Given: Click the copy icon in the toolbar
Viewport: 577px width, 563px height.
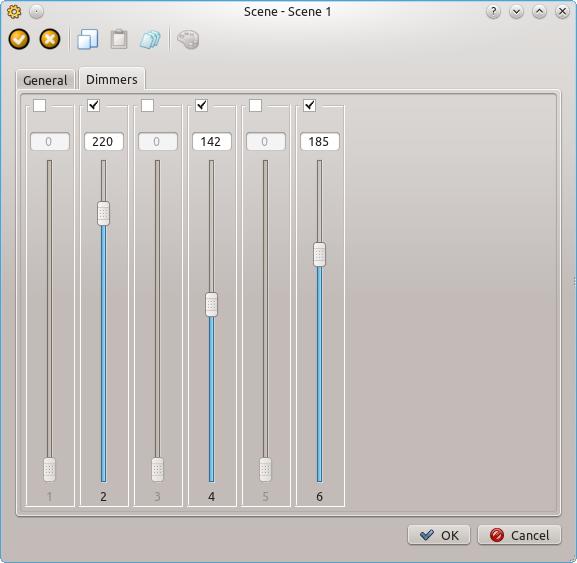Looking at the screenshot, I should [88, 39].
